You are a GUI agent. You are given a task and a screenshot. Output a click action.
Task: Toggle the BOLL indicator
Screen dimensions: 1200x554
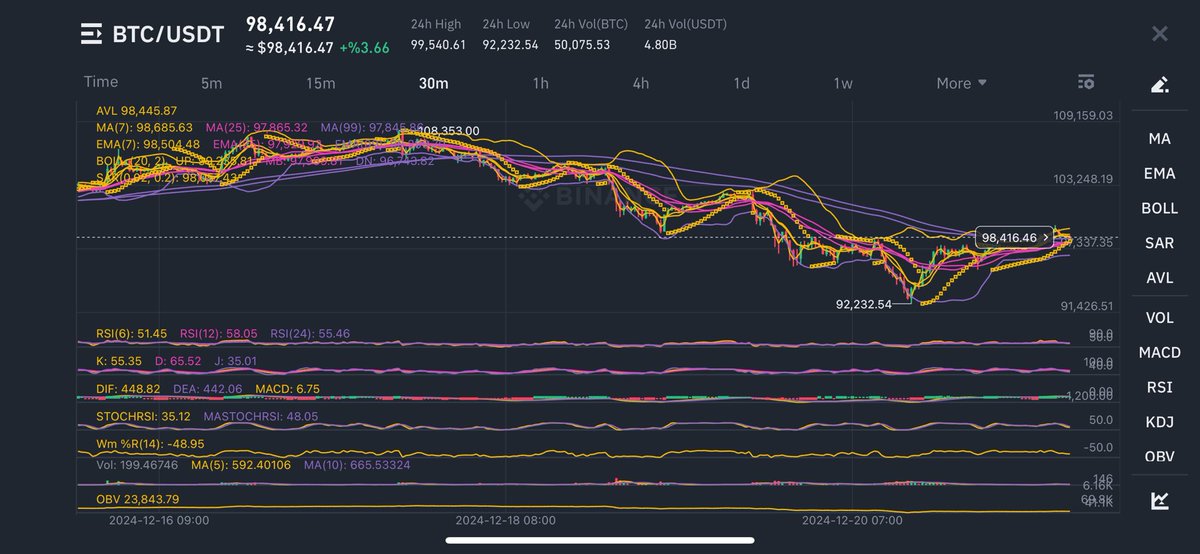1159,209
